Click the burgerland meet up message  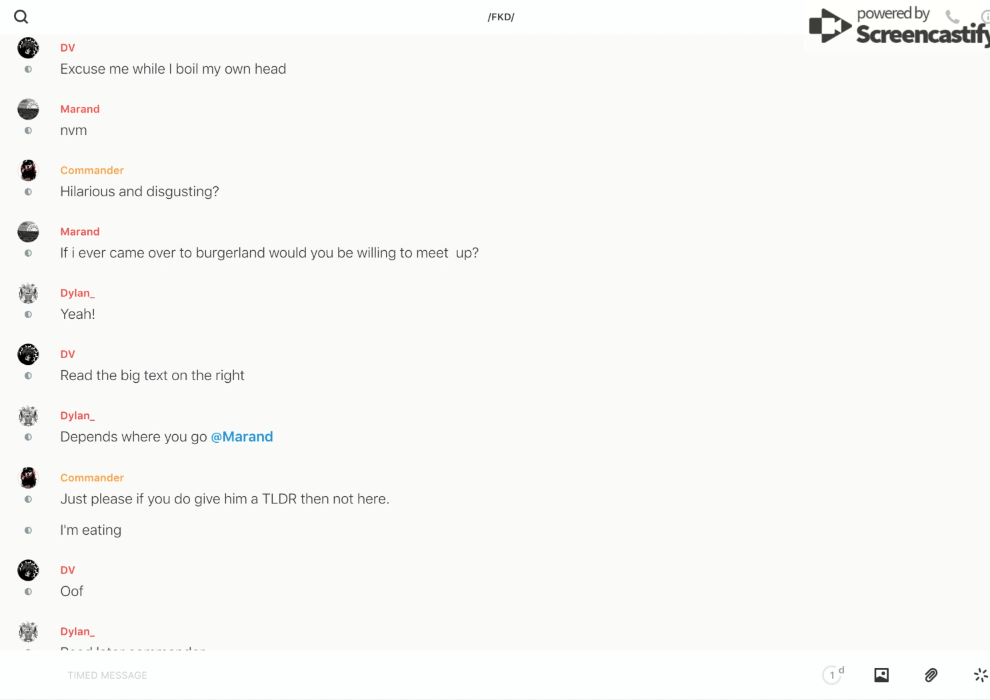(269, 253)
